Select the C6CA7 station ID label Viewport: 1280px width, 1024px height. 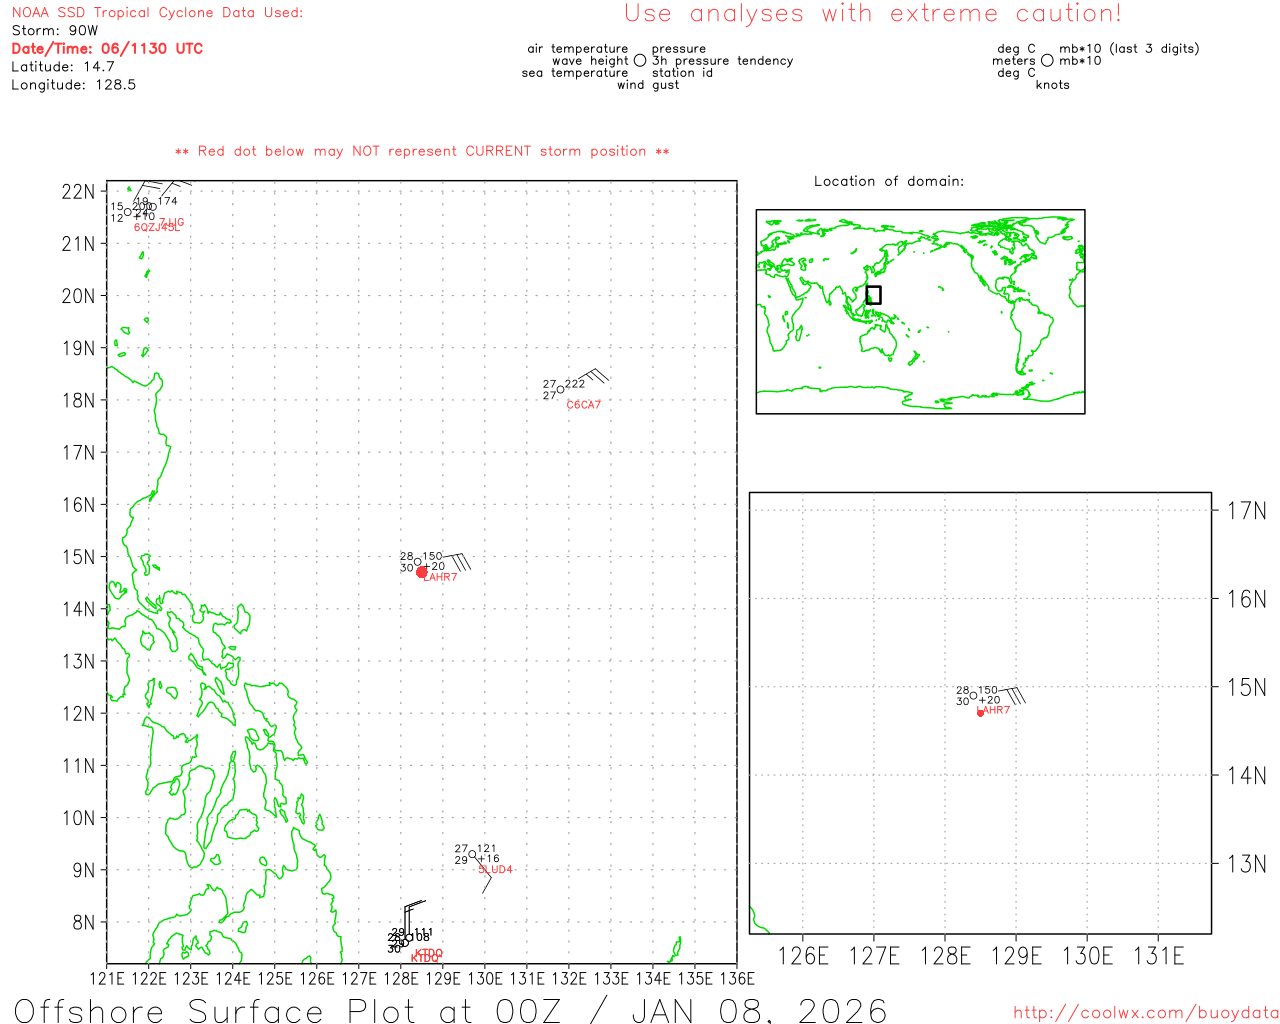tap(584, 405)
